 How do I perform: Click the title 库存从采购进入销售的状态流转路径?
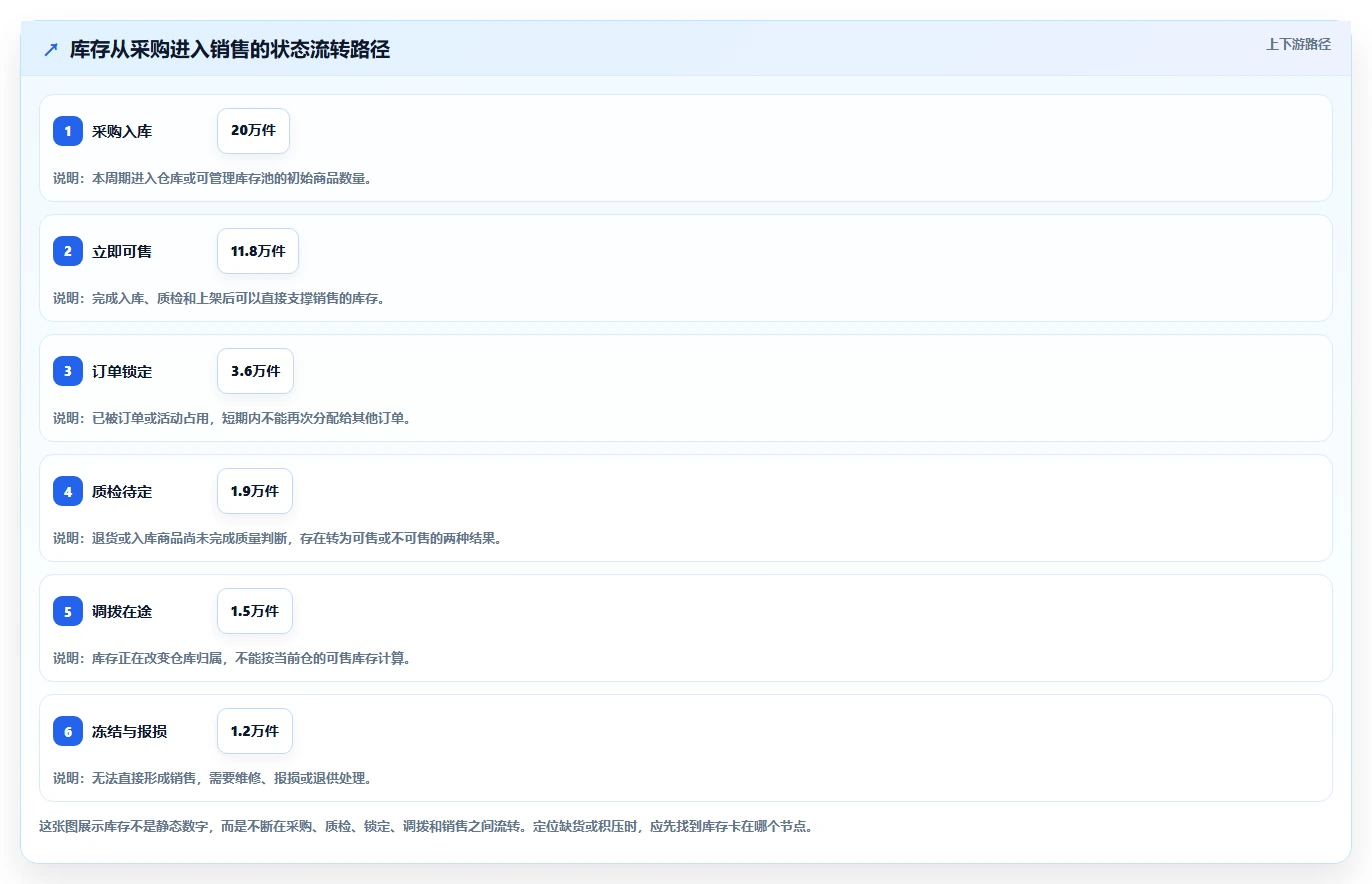pyautogui.click(x=230, y=50)
